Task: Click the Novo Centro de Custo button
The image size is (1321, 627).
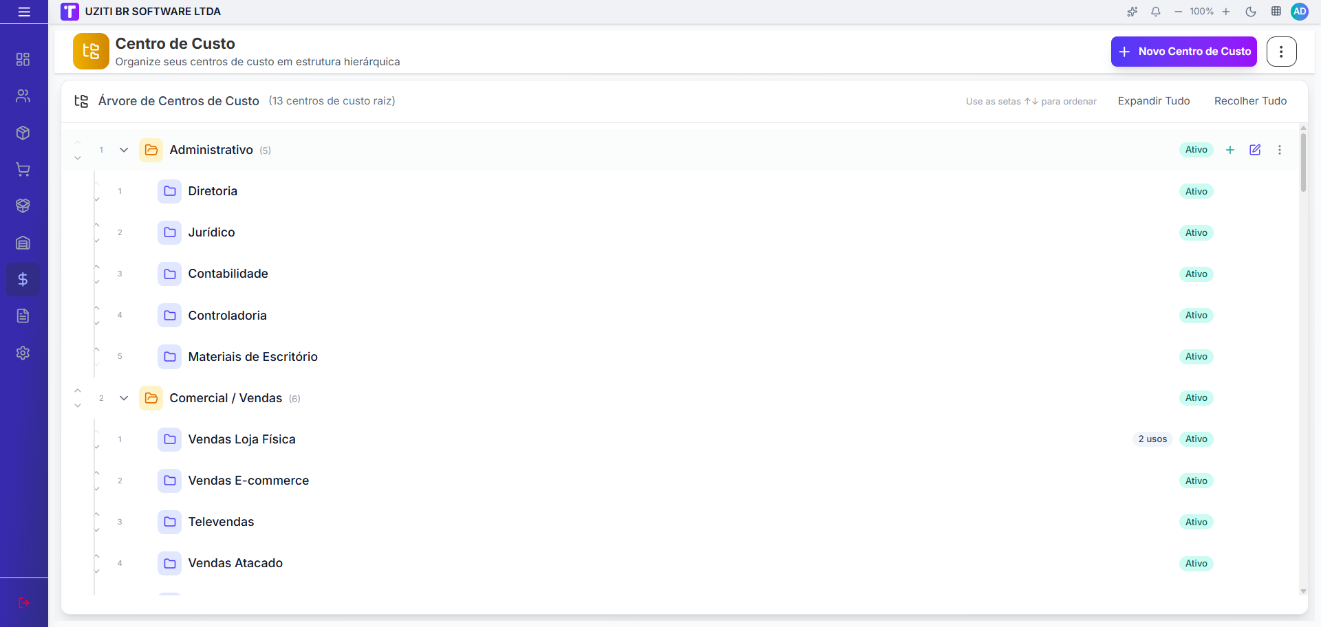Action: (1184, 51)
